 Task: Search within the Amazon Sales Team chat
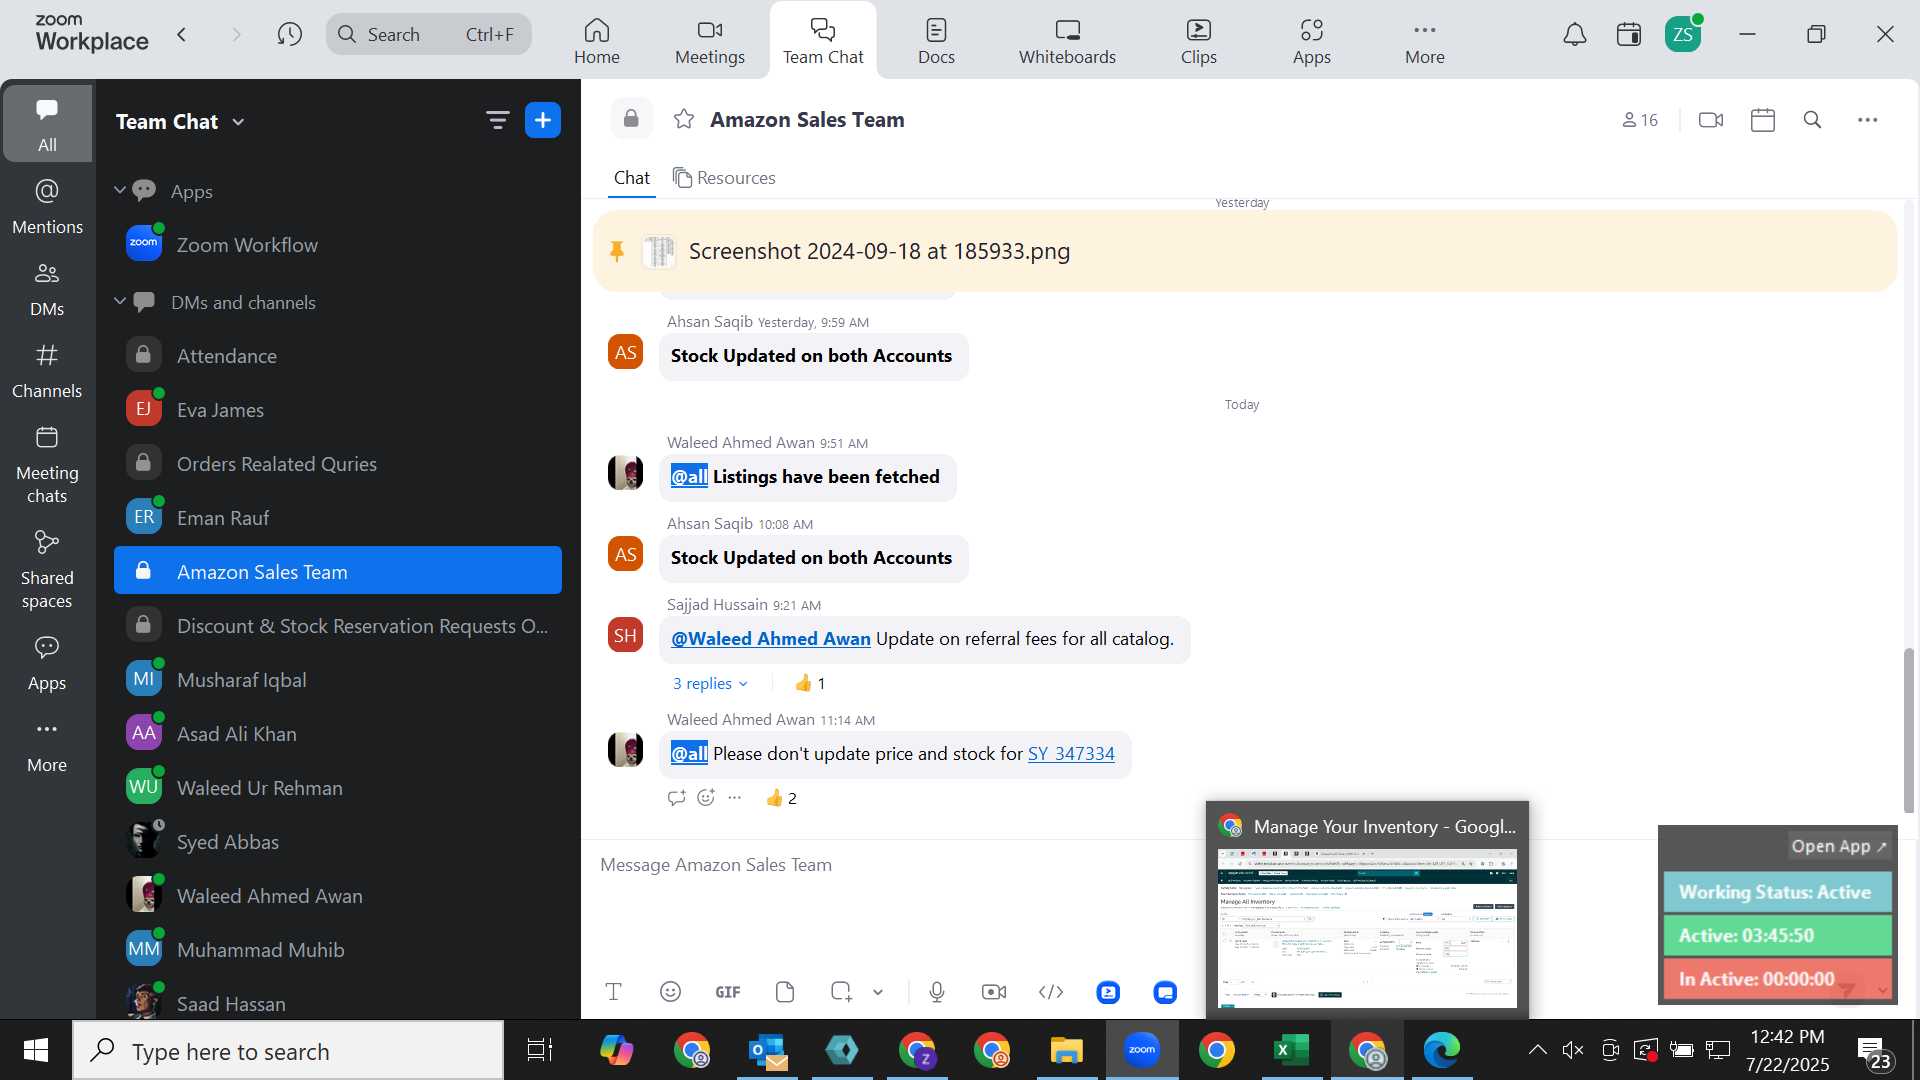(x=1812, y=120)
